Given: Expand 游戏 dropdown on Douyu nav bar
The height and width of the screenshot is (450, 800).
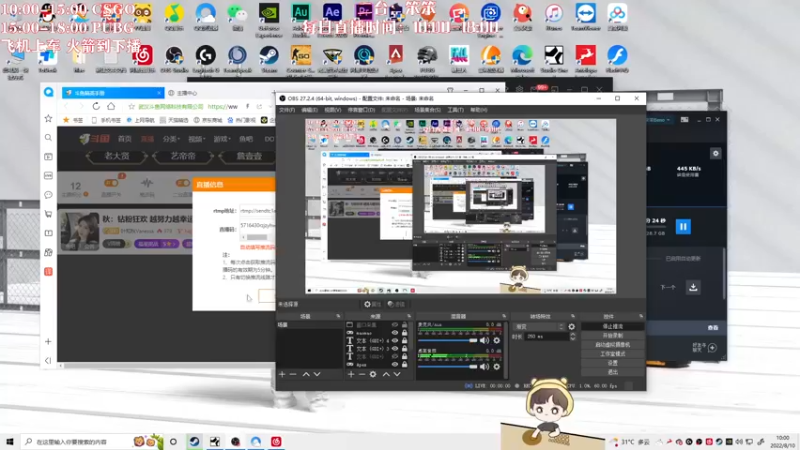Looking at the screenshot, I should click(221, 139).
